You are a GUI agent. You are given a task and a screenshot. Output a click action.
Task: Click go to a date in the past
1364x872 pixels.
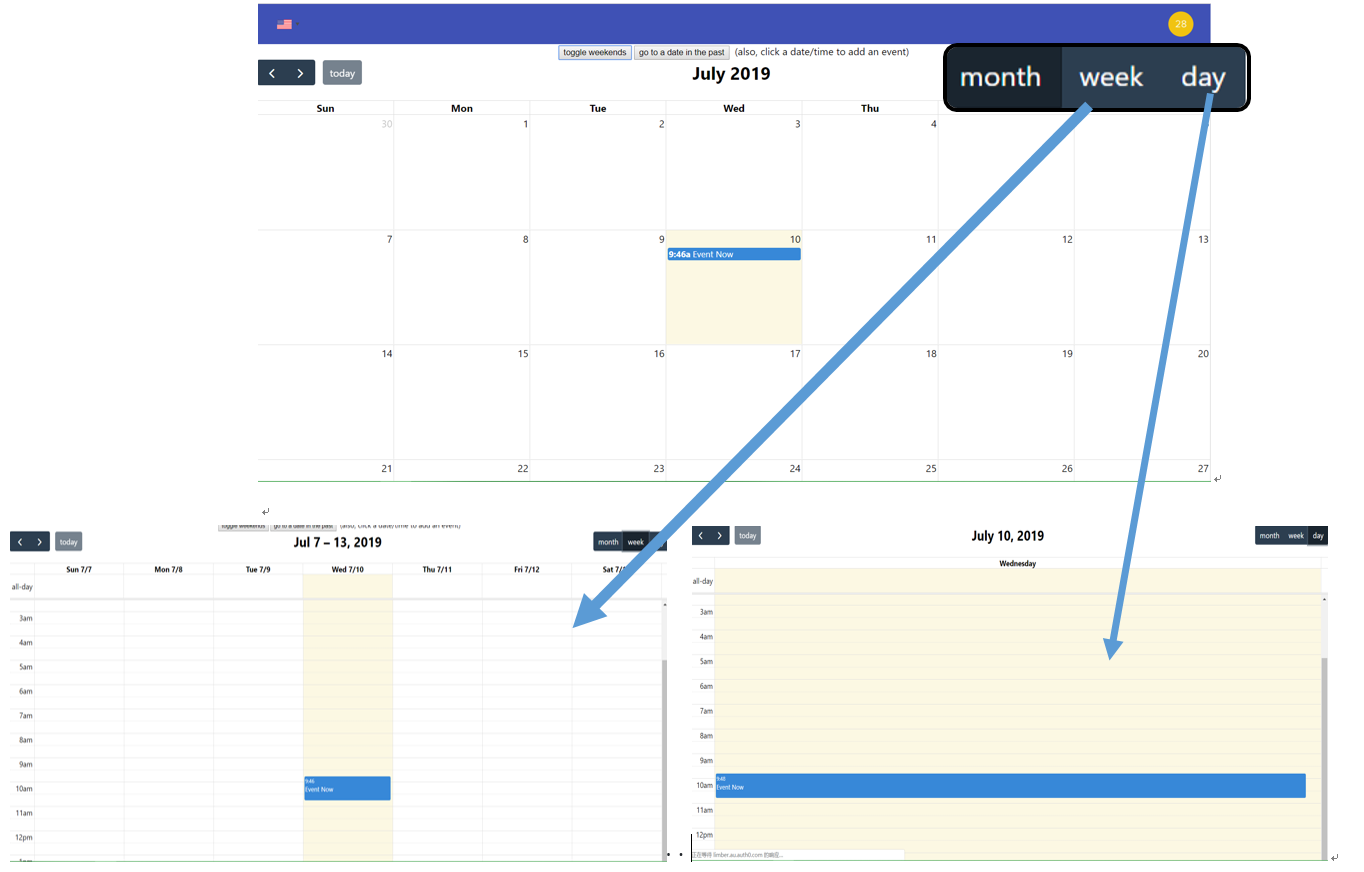click(x=682, y=52)
